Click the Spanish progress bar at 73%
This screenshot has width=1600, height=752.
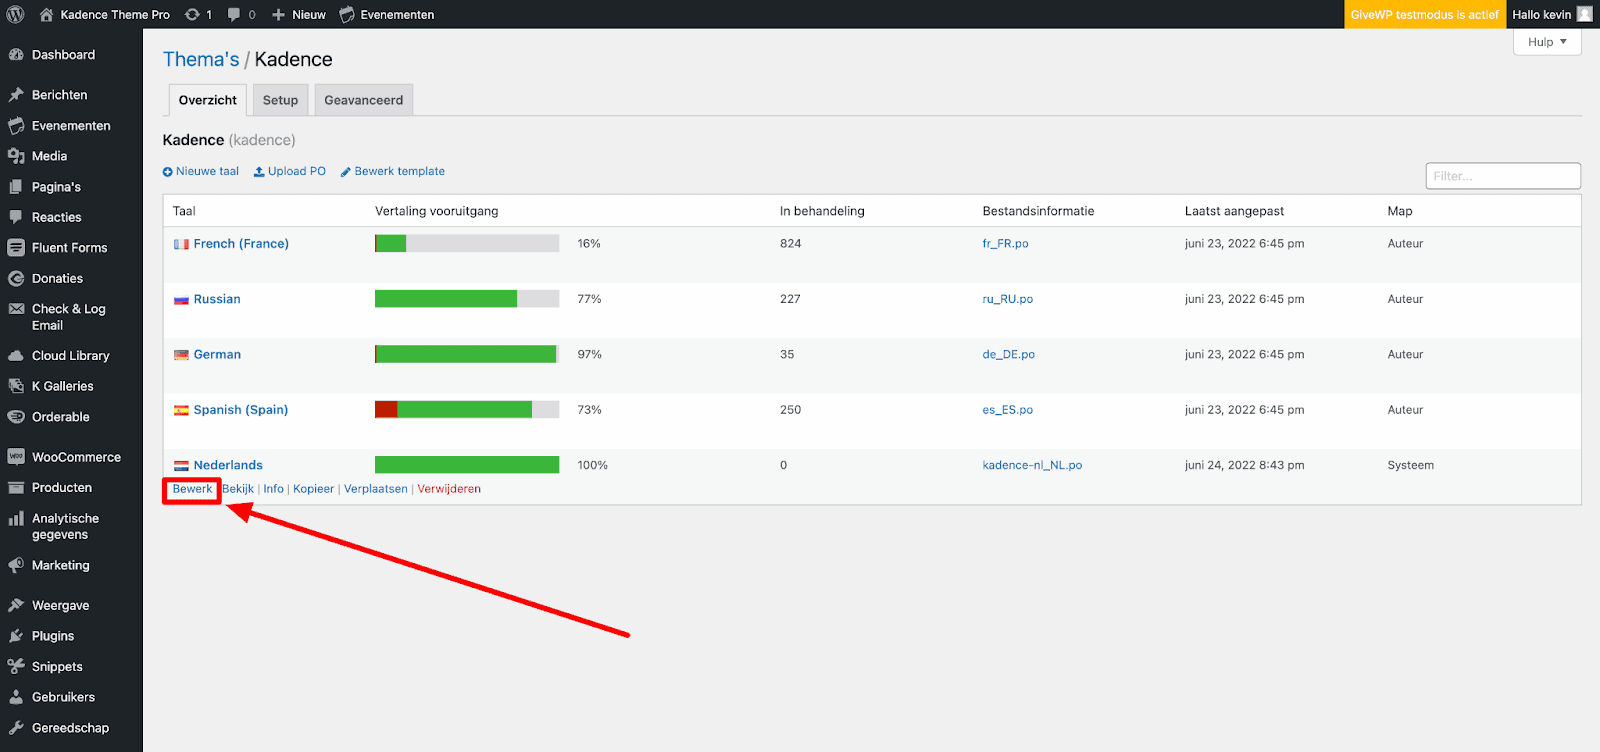pos(467,410)
